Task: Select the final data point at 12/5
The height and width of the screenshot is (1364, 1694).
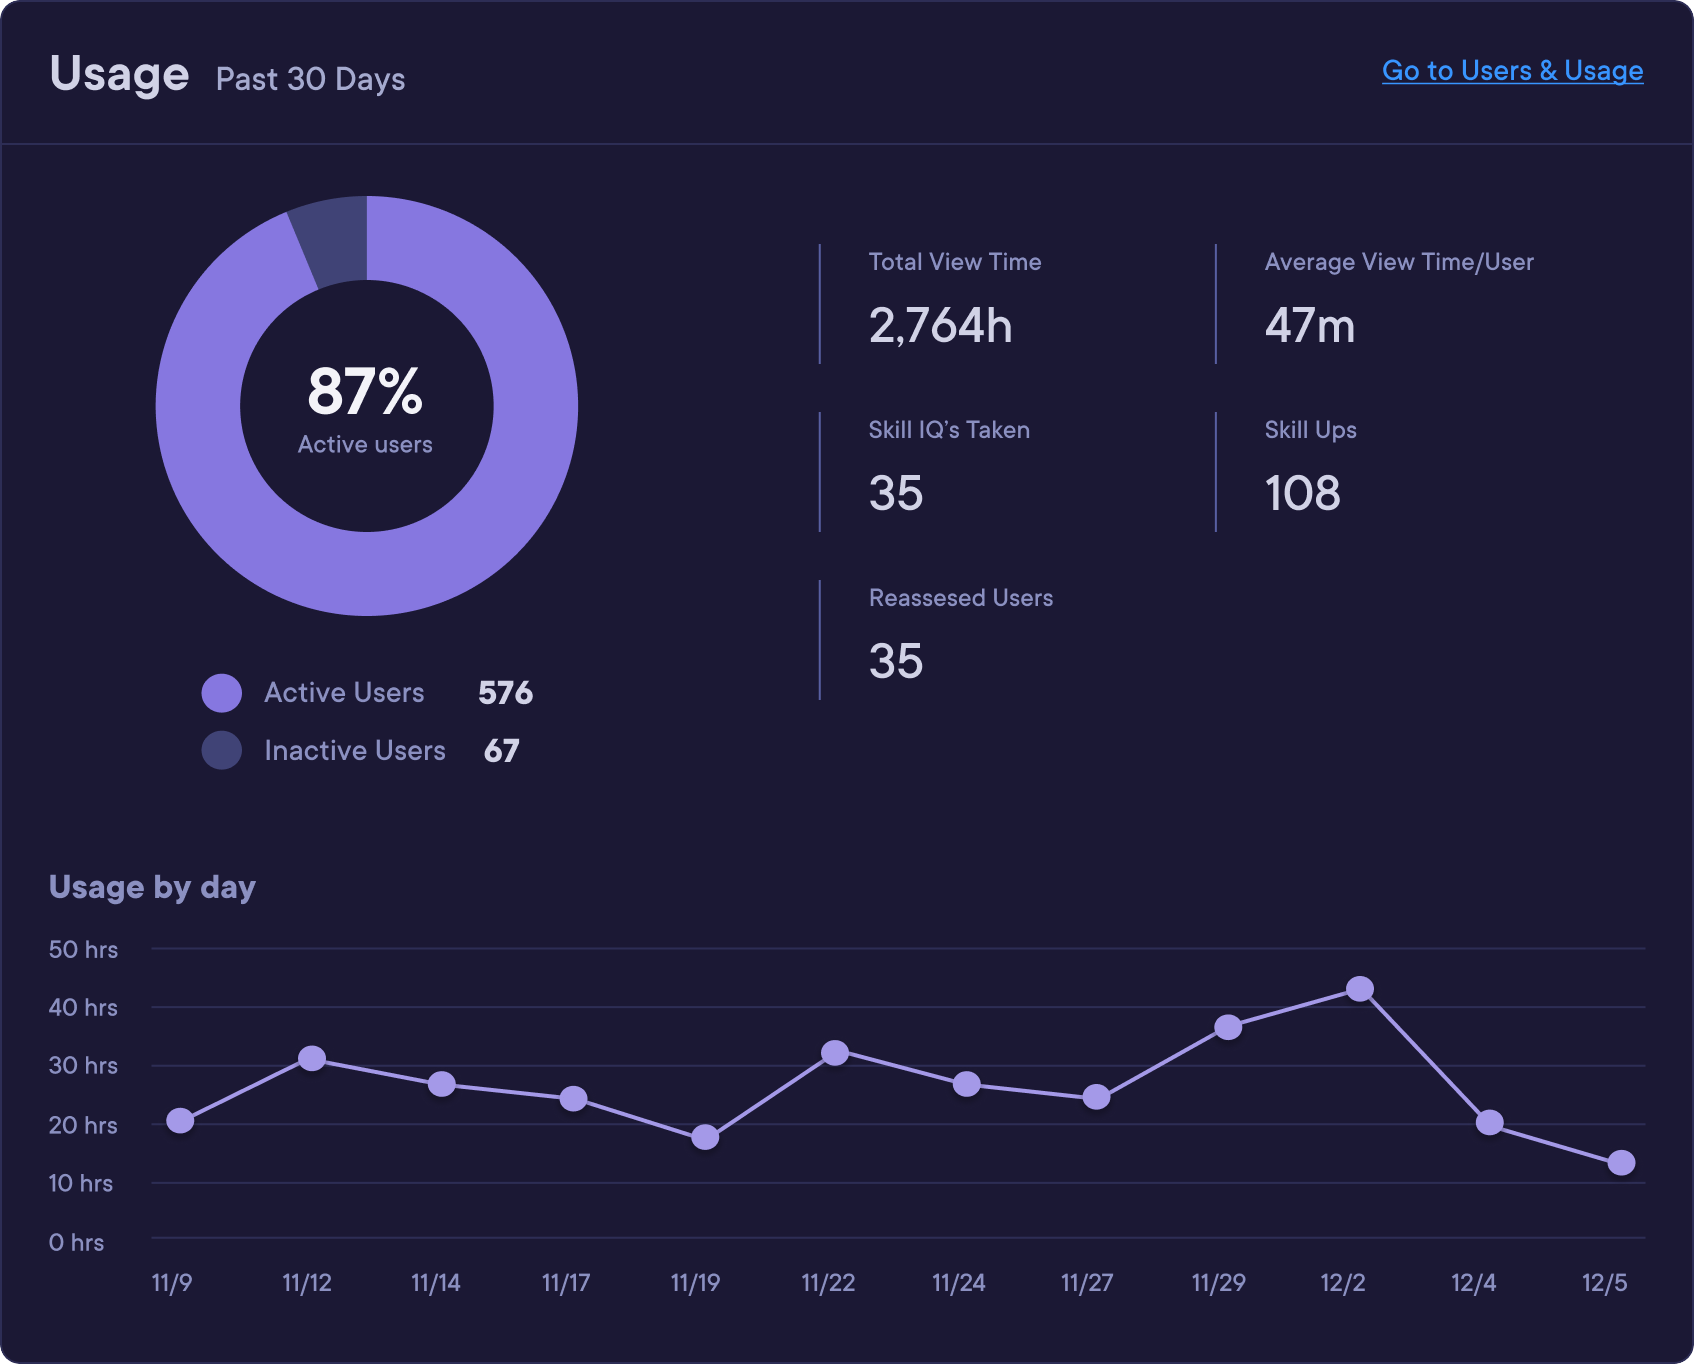Action: [x=1620, y=1162]
